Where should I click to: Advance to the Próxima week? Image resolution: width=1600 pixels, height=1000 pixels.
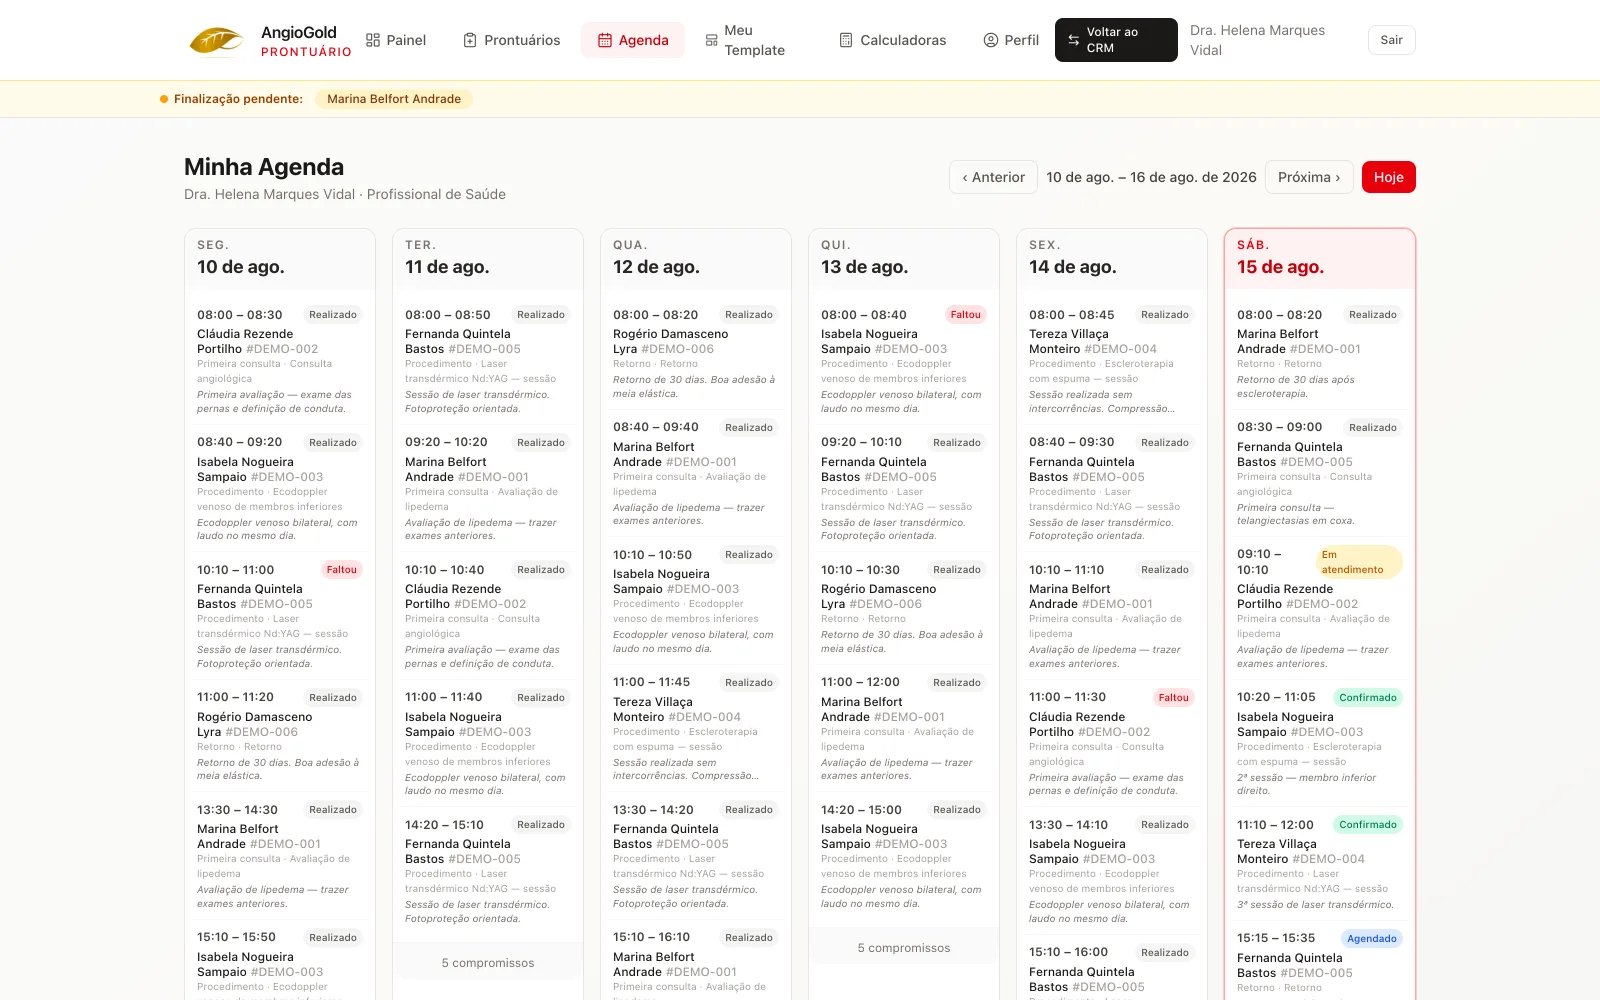1309,177
